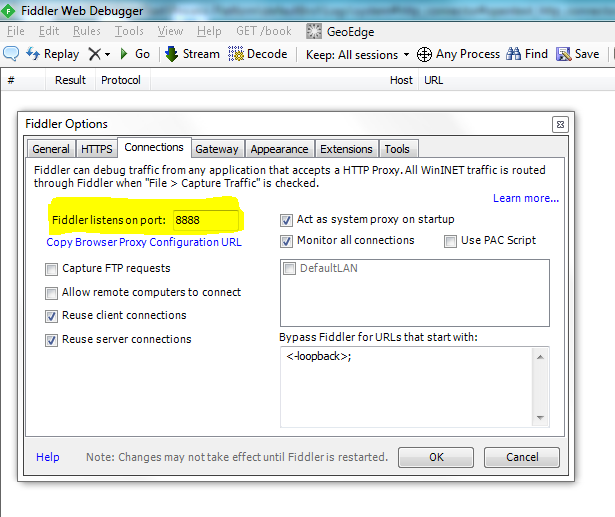Click the Learn more link
Image resolution: width=615 pixels, height=517 pixels.
point(526,198)
